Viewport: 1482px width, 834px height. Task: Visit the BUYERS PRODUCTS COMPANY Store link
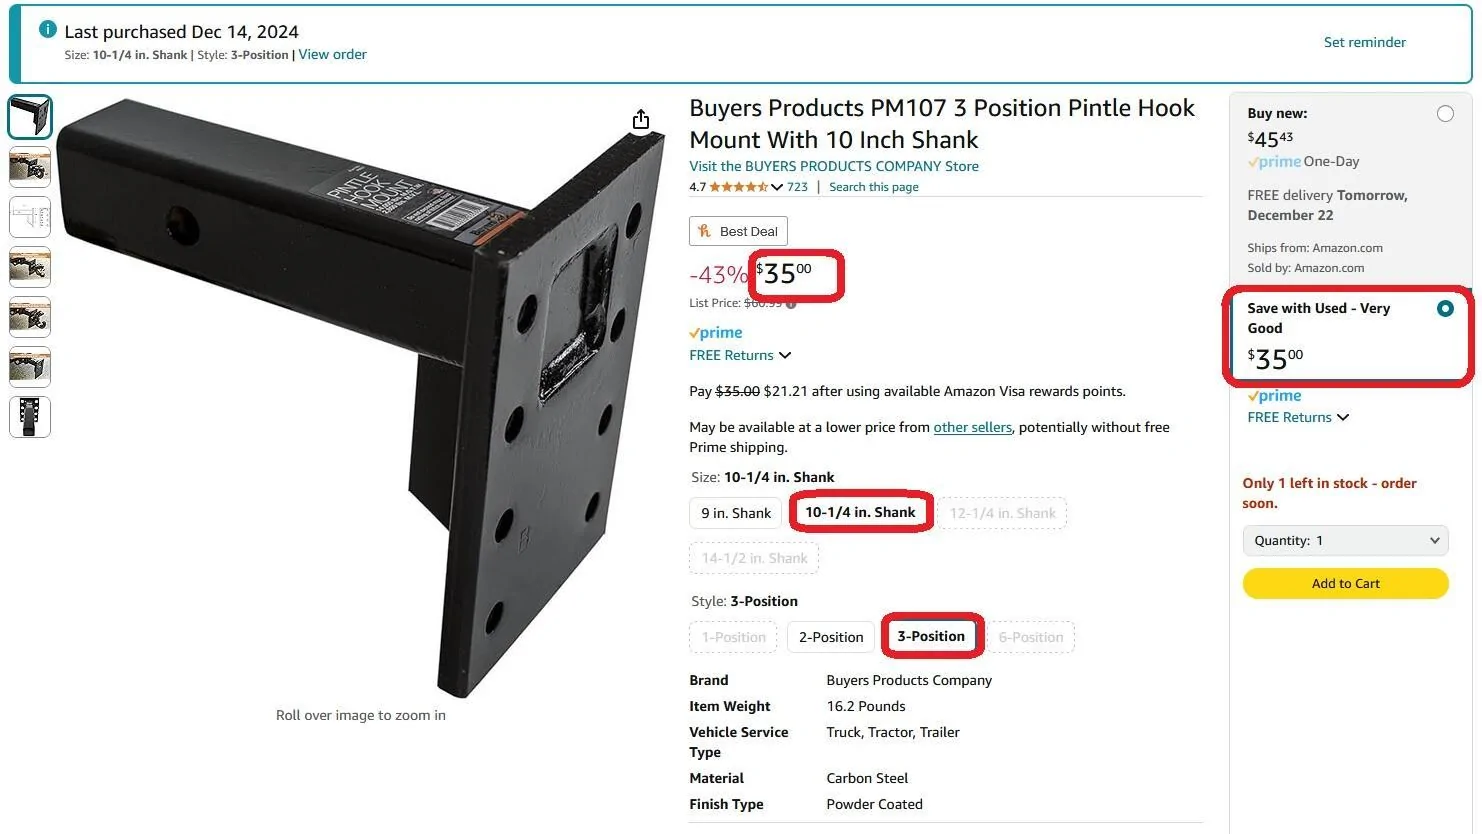(x=834, y=166)
